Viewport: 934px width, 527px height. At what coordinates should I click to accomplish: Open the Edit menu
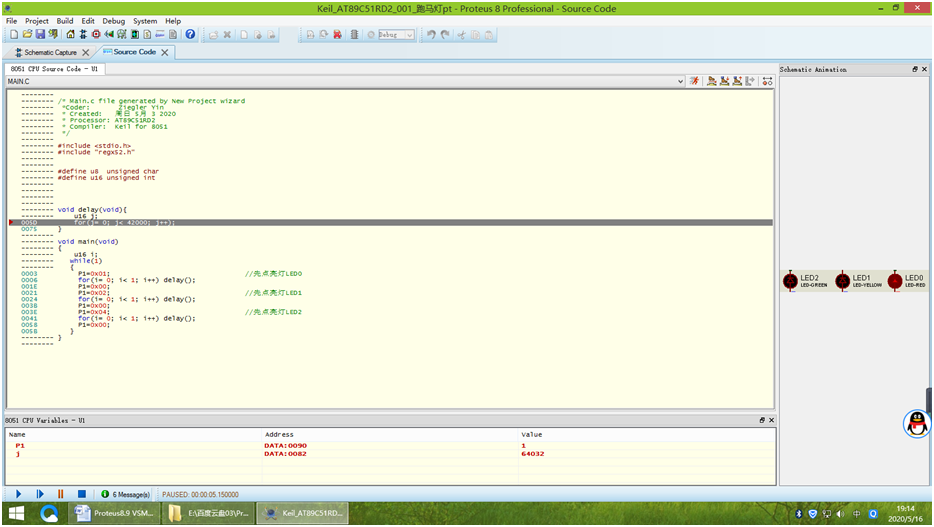88,21
